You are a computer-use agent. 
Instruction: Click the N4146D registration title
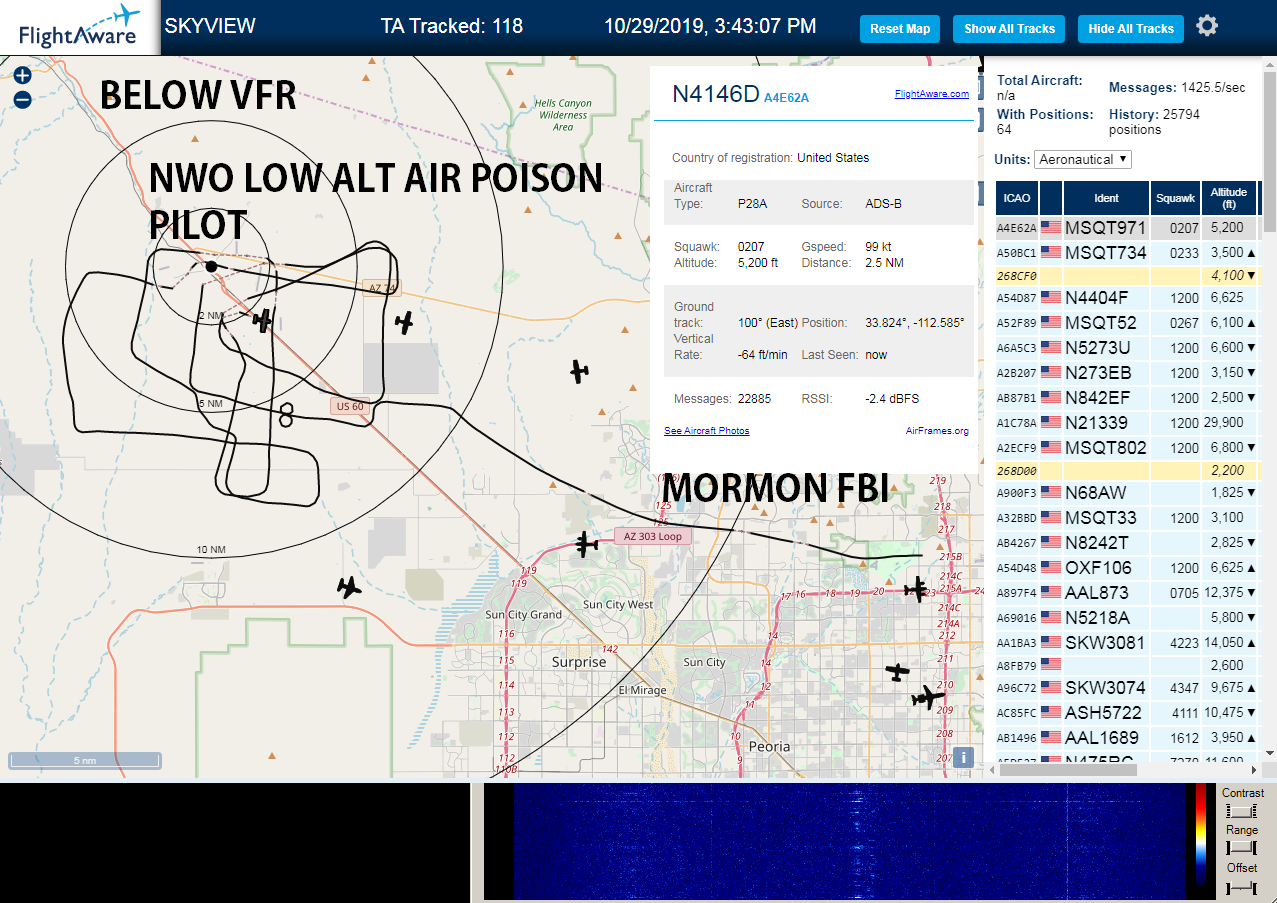(x=716, y=94)
